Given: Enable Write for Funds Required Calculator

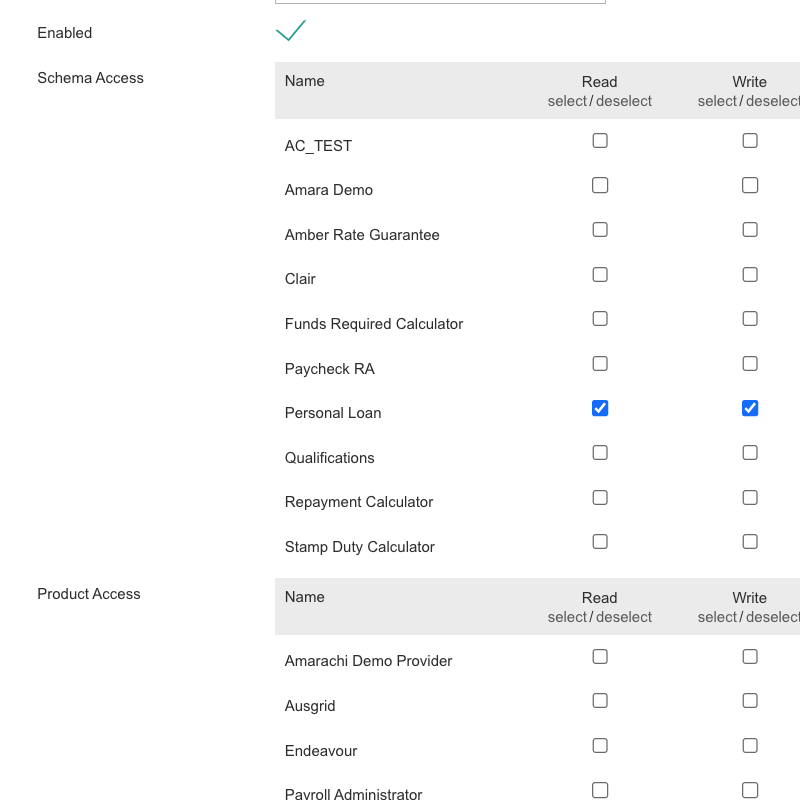Looking at the screenshot, I should coord(749,319).
